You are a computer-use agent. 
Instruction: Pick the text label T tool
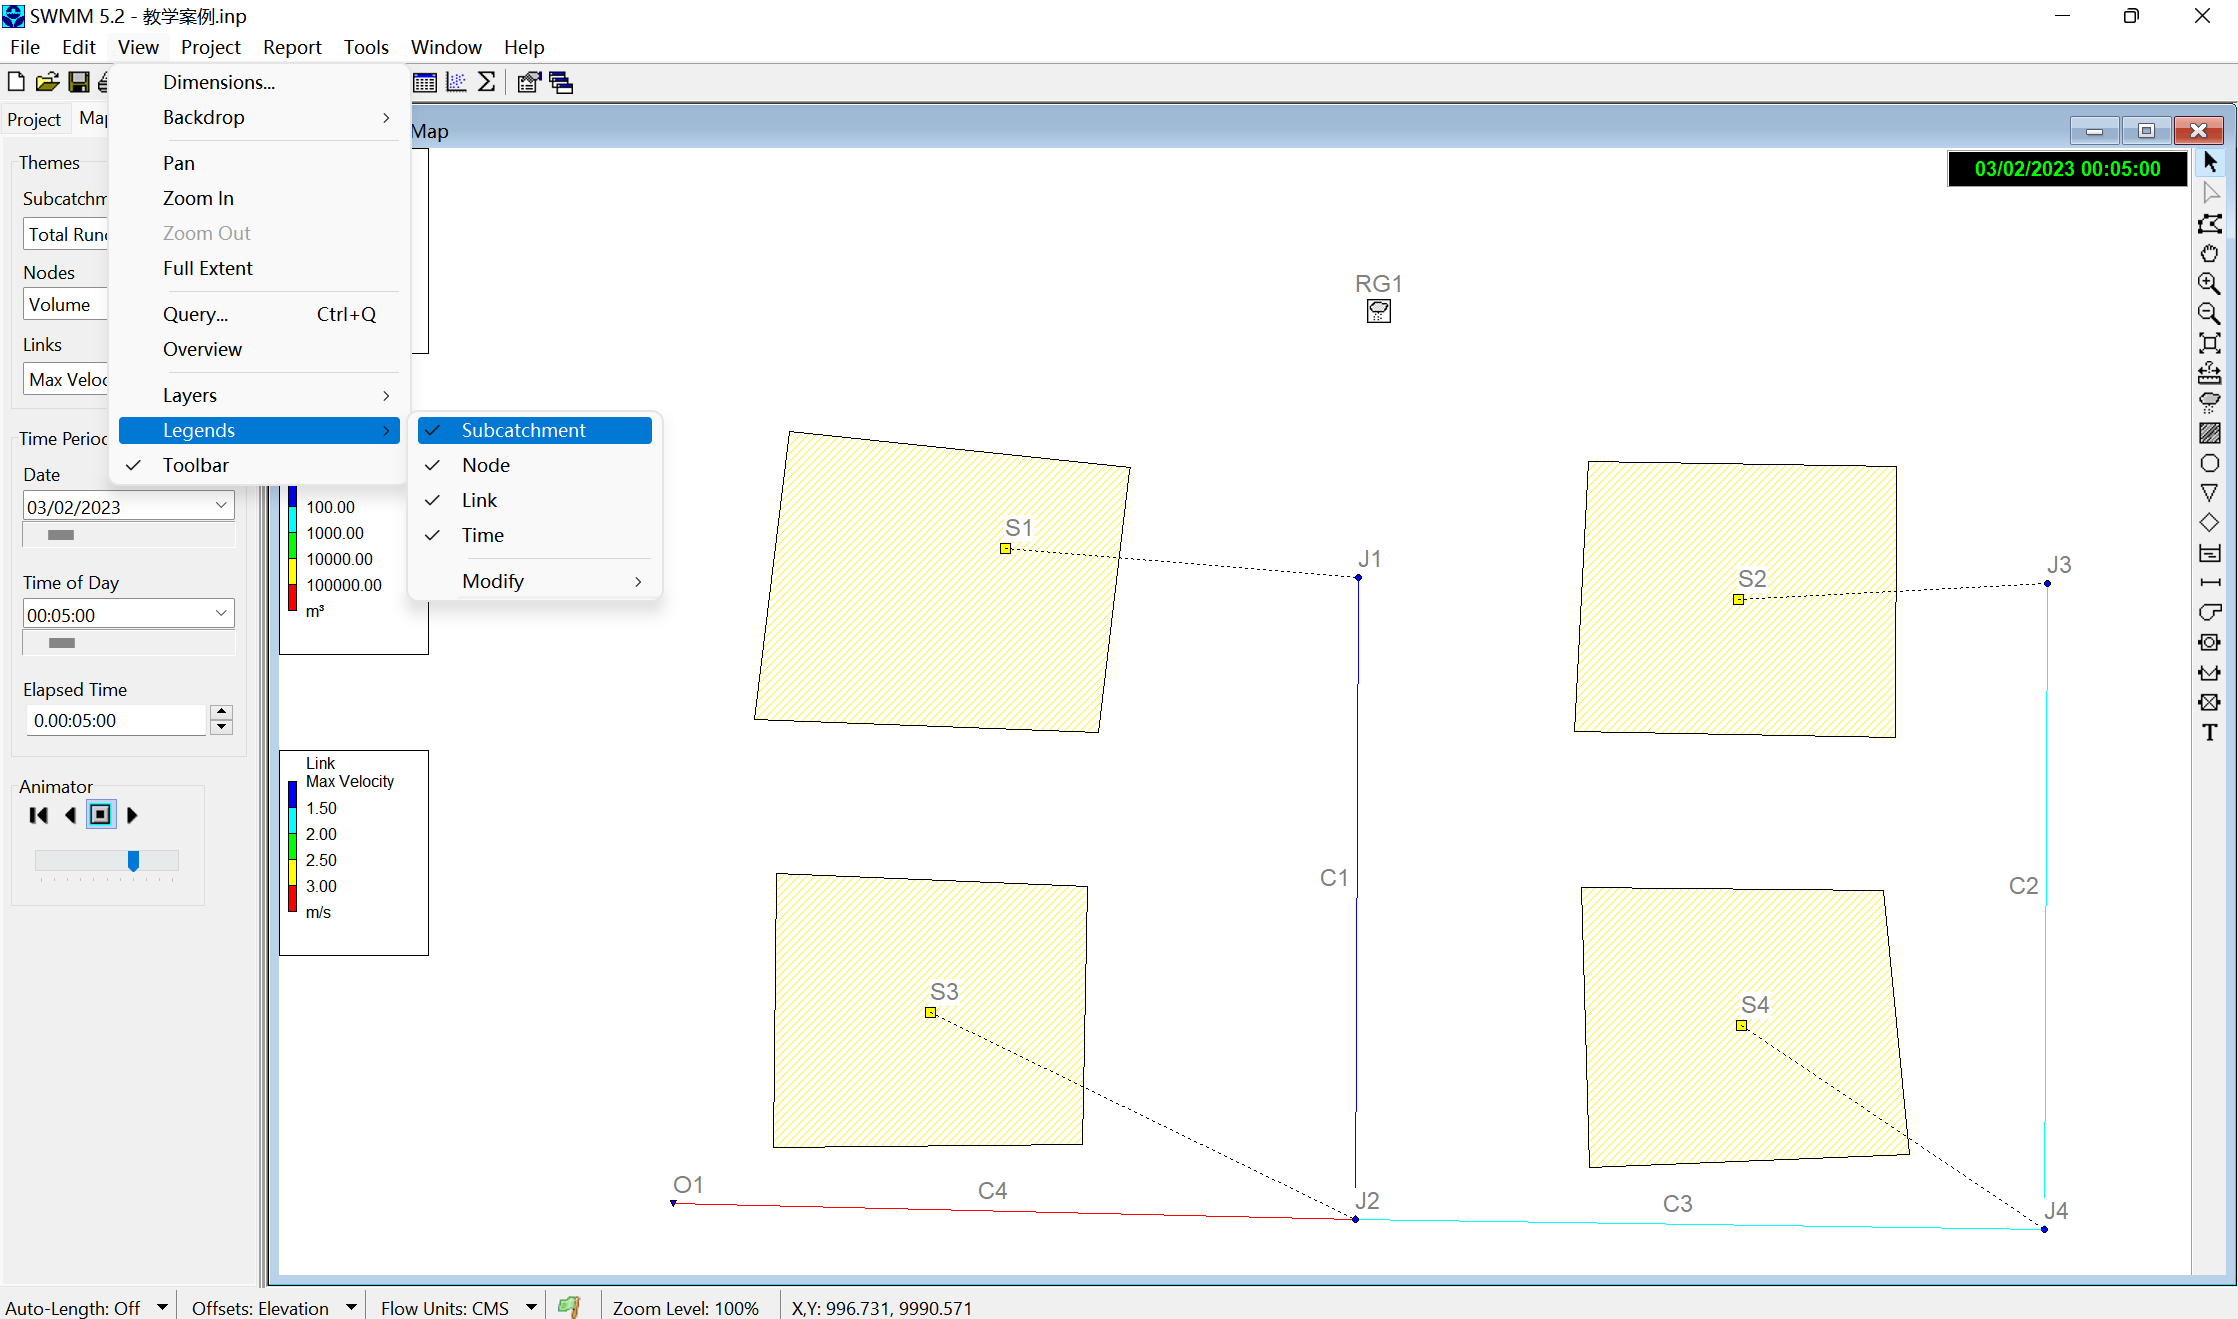[2209, 733]
